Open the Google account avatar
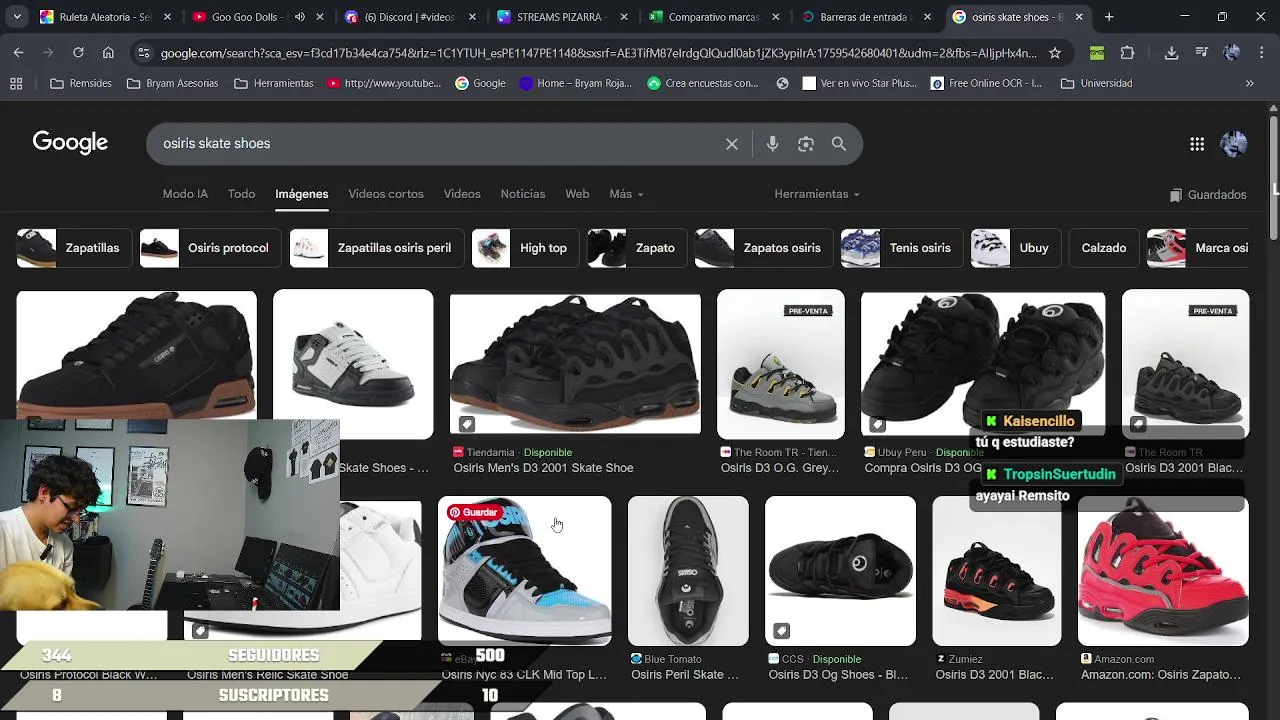The image size is (1280, 720). pyautogui.click(x=1234, y=144)
